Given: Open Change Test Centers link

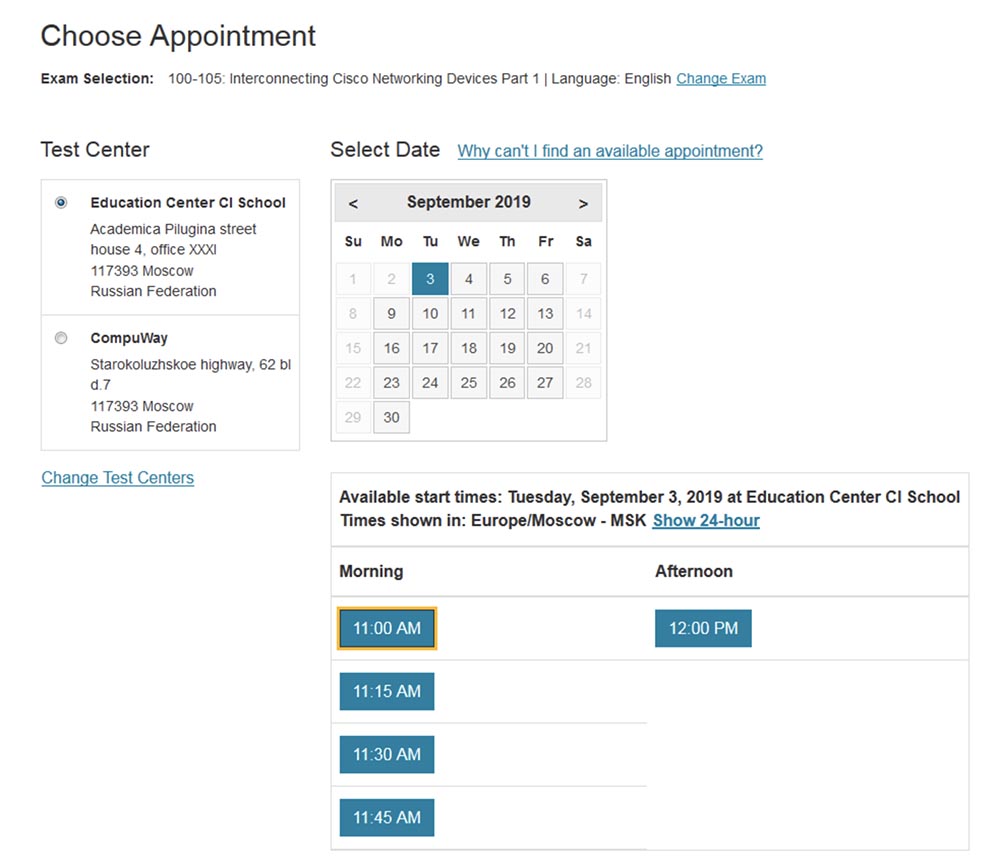Looking at the screenshot, I should [x=118, y=478].
